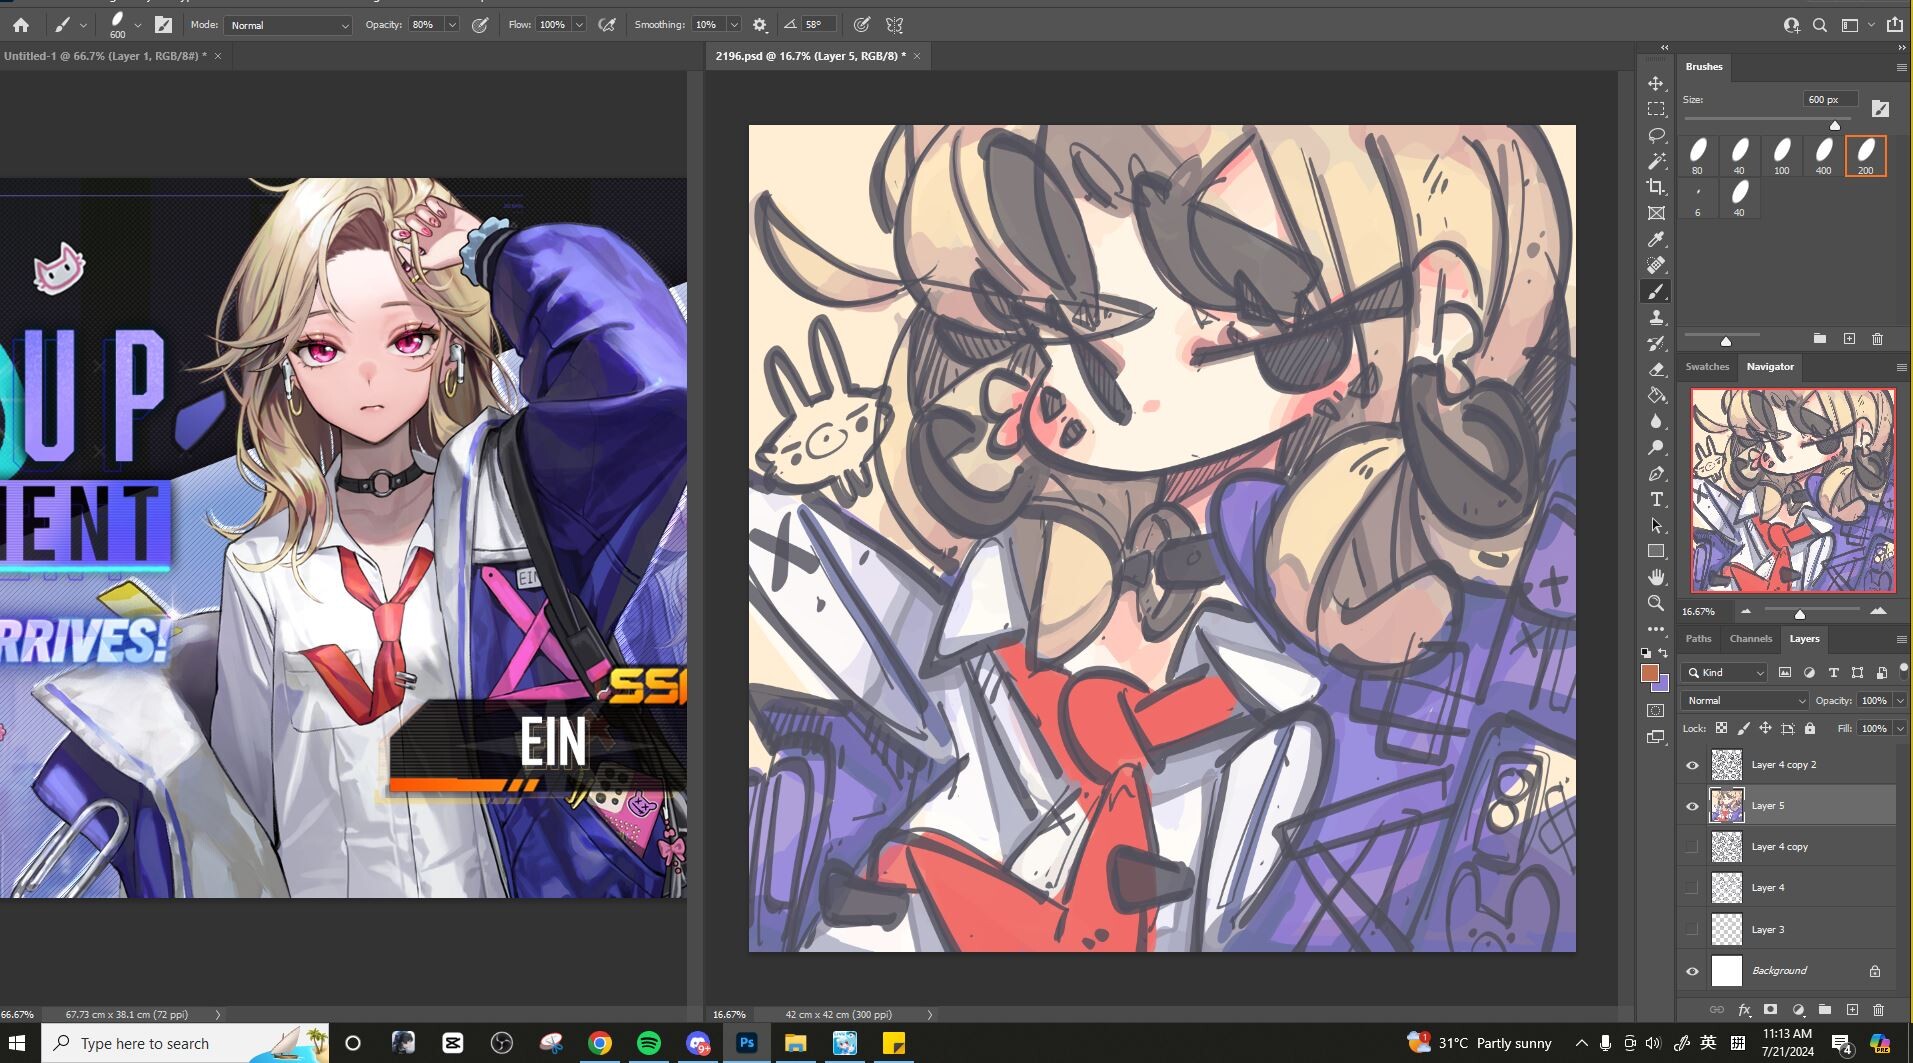Select the Pen tool
The height and width of the screenshot is (1063, 1913).
(1656, 473)
